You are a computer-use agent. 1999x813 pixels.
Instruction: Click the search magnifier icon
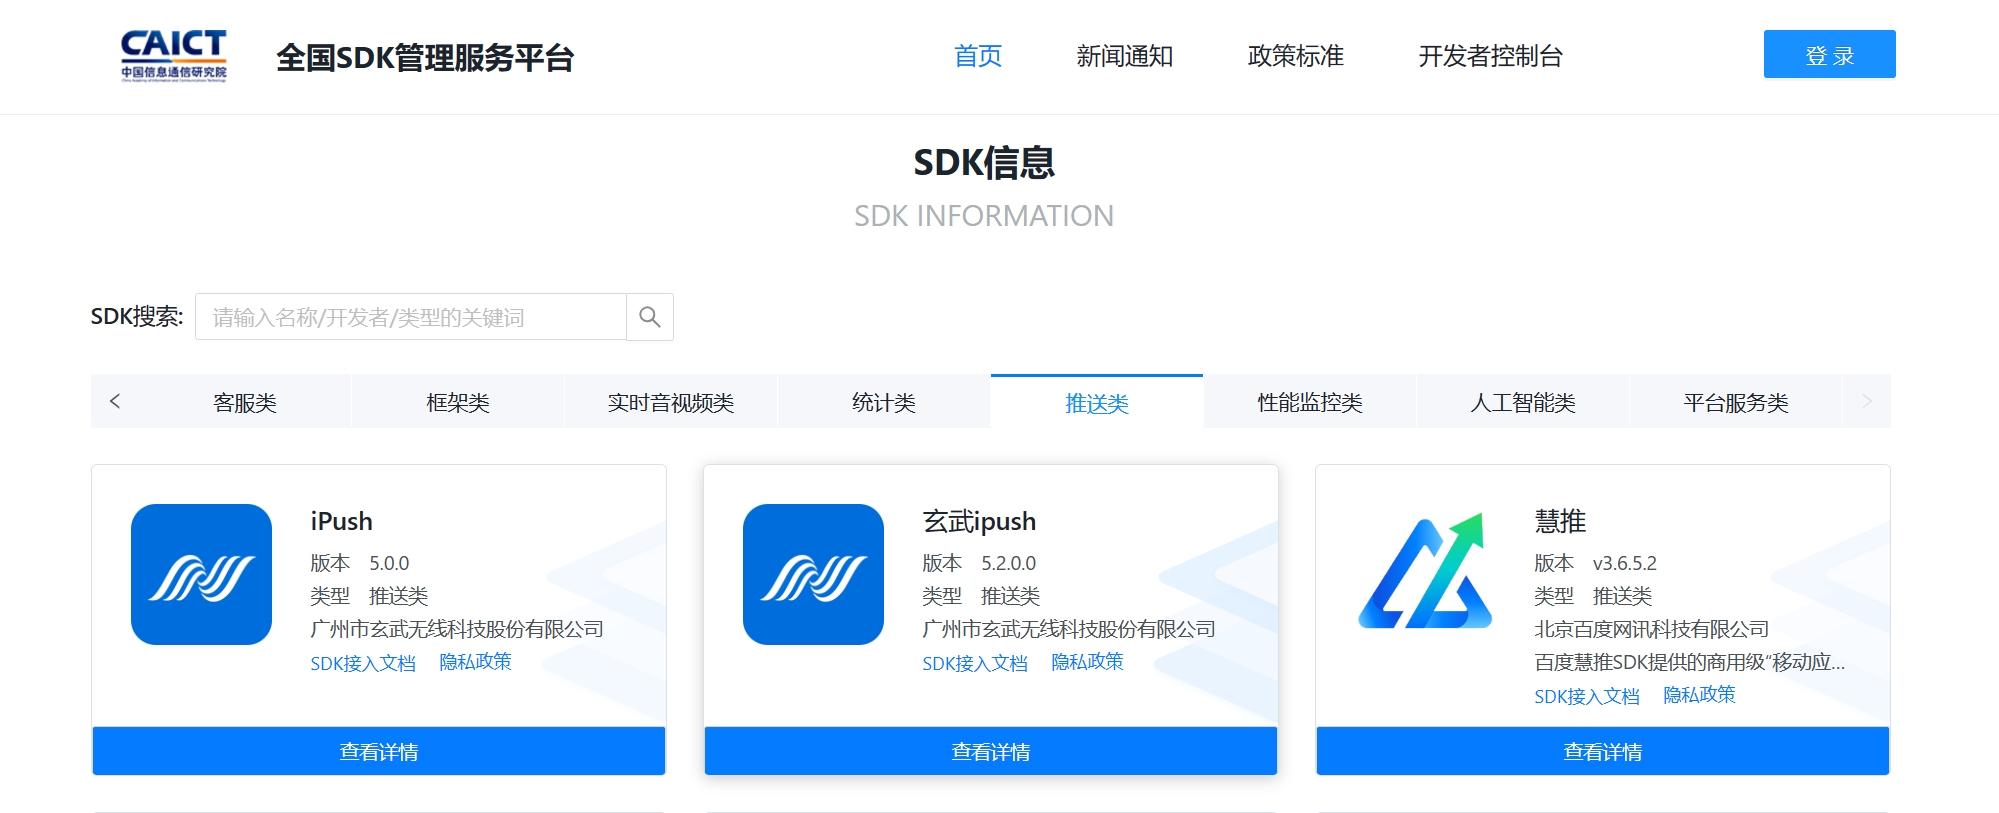tap(650, 317)
